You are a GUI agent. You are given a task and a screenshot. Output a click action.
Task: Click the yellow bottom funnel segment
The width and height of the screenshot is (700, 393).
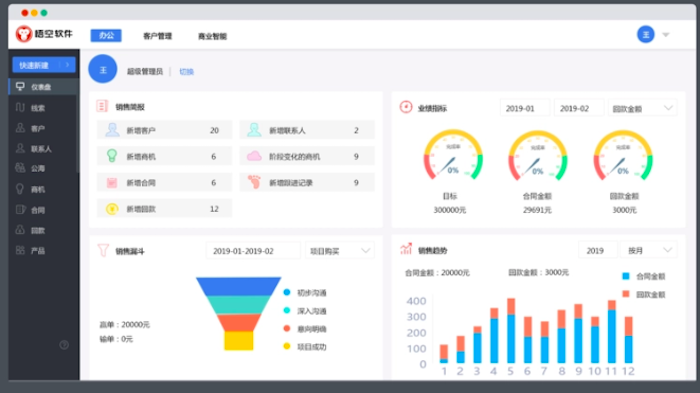(x=238, y=340)
